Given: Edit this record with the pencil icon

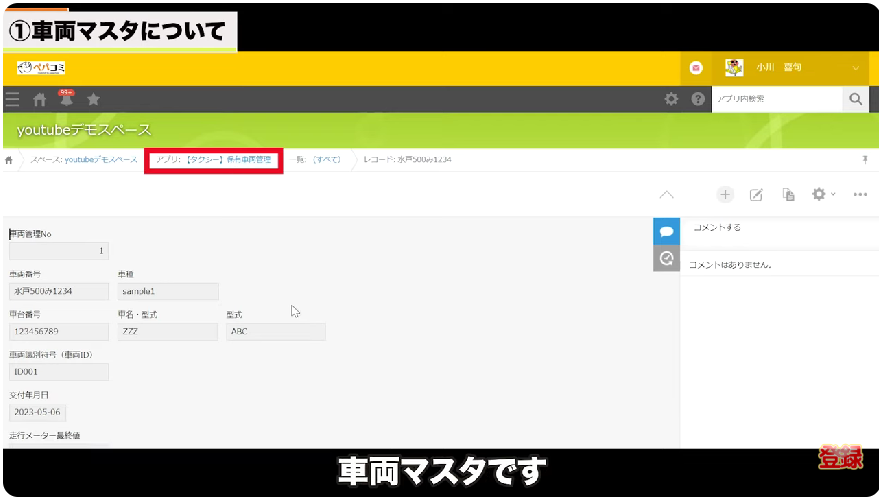Looking at the screenshot, I should coord(757,194).
